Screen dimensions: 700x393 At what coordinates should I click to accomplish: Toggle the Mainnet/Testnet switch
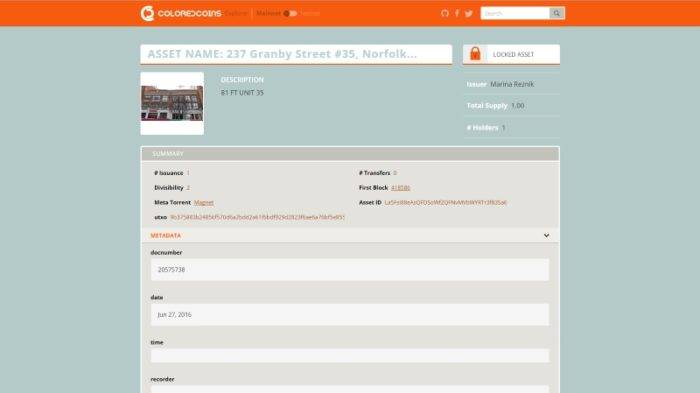tap(290, 13)
